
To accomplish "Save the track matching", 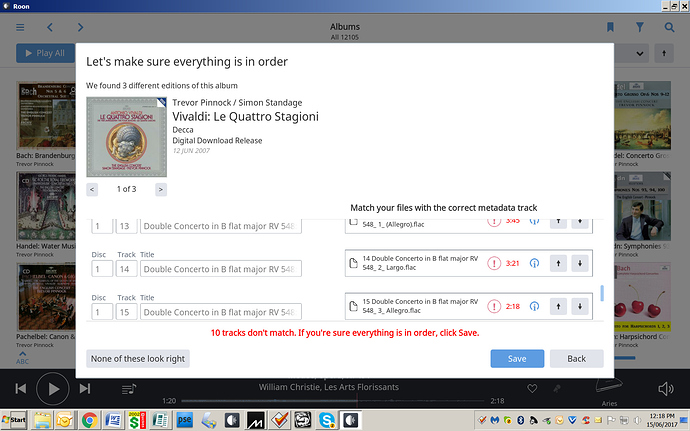I will click(x=517, y=359).
